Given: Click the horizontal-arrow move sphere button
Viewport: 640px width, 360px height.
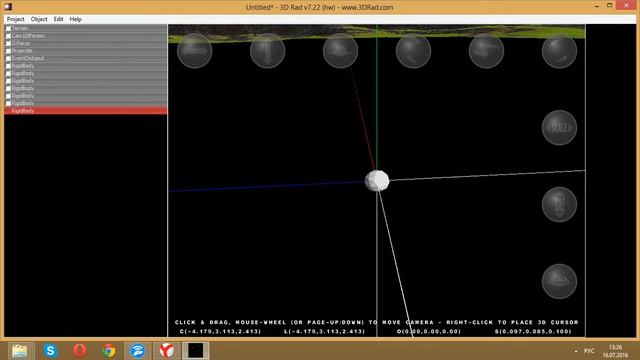Looking at the screenshot, I should (x=195, y=51).
